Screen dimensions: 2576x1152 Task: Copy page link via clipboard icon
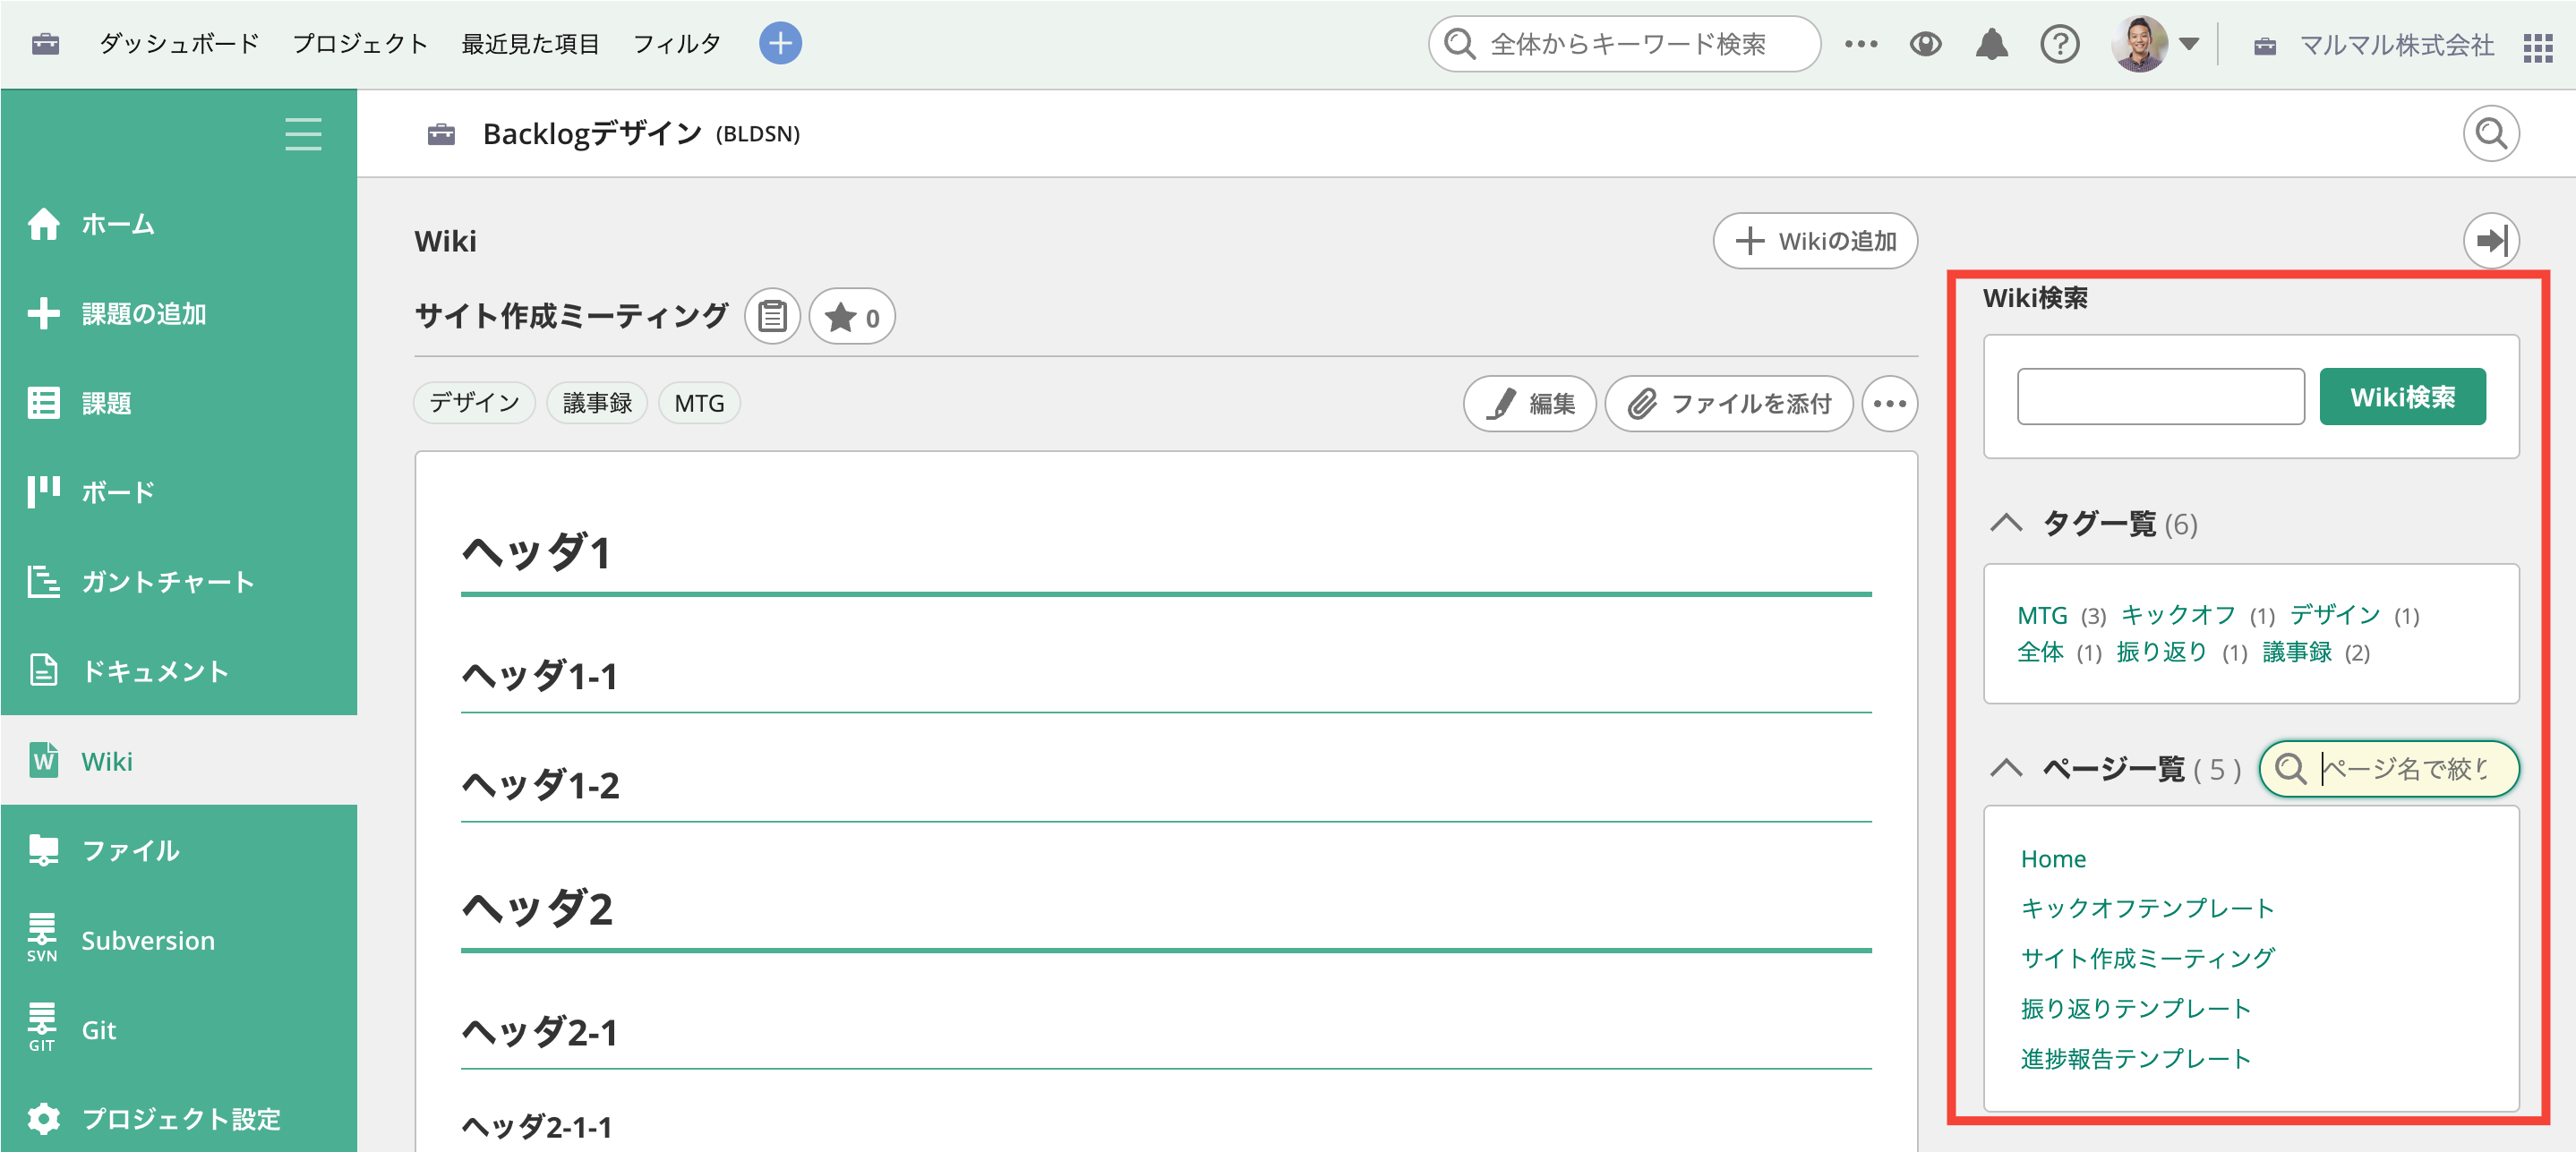click(x=772, y=317)
